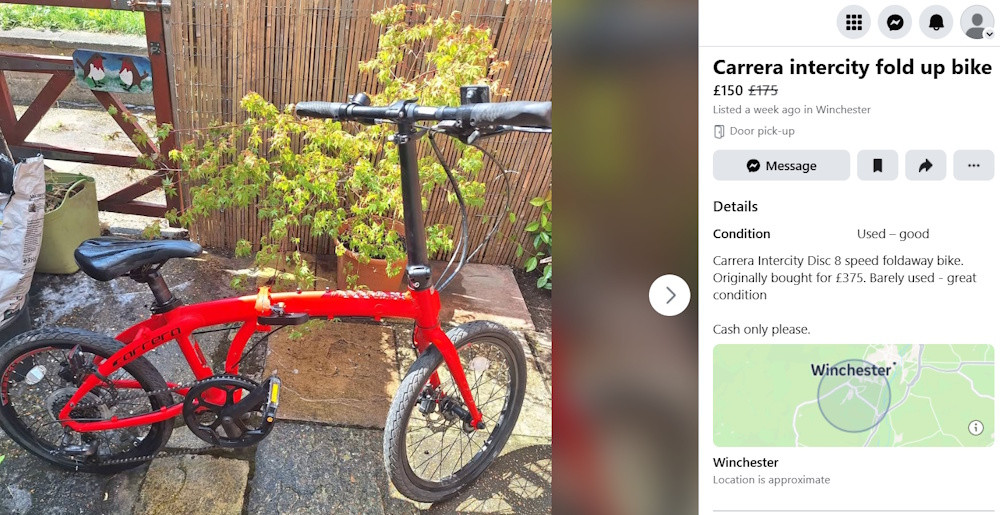Open the Facebook apps menu grid icon
The image size is (1000, 515).
853,22
